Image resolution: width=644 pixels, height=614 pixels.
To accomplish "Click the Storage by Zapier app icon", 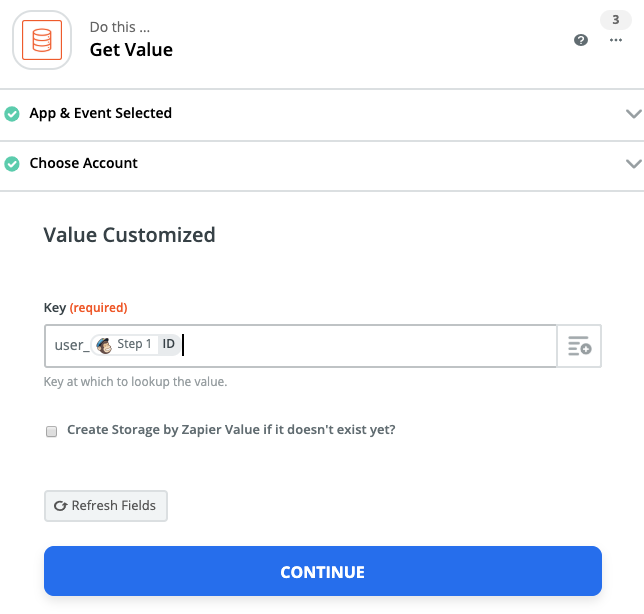I will click(42, 41).
